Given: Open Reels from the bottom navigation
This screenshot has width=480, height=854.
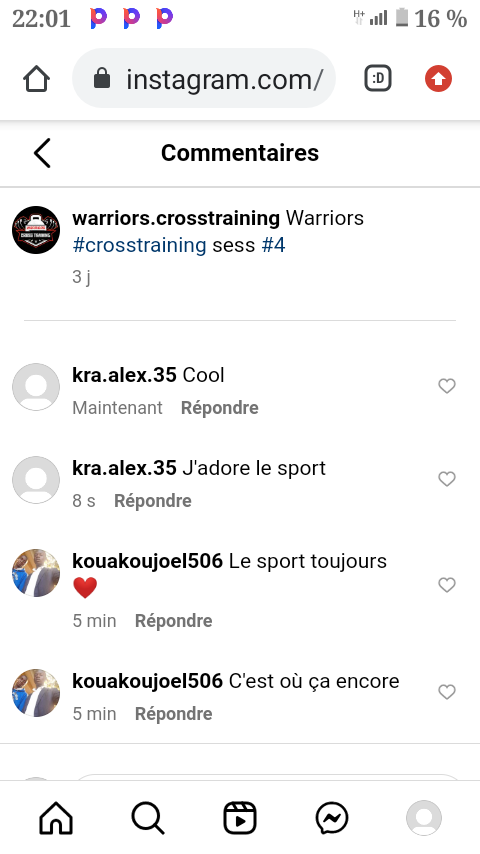Looking at the screenshot, I should pos(240,818).
